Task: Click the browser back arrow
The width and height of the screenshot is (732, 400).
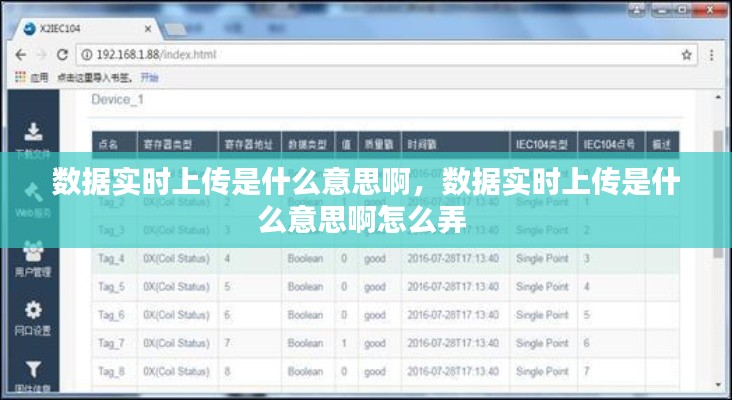Action: pos(22,54)
